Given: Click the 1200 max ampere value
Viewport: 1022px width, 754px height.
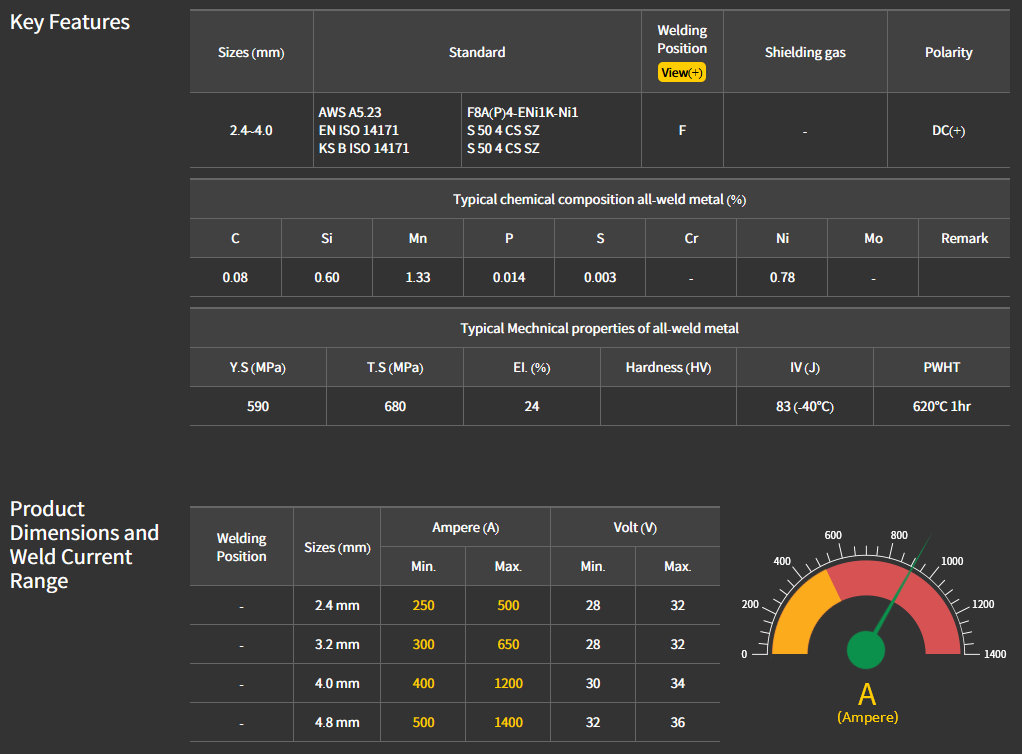Looking at the screenshot, I should [x=508, y=683].
